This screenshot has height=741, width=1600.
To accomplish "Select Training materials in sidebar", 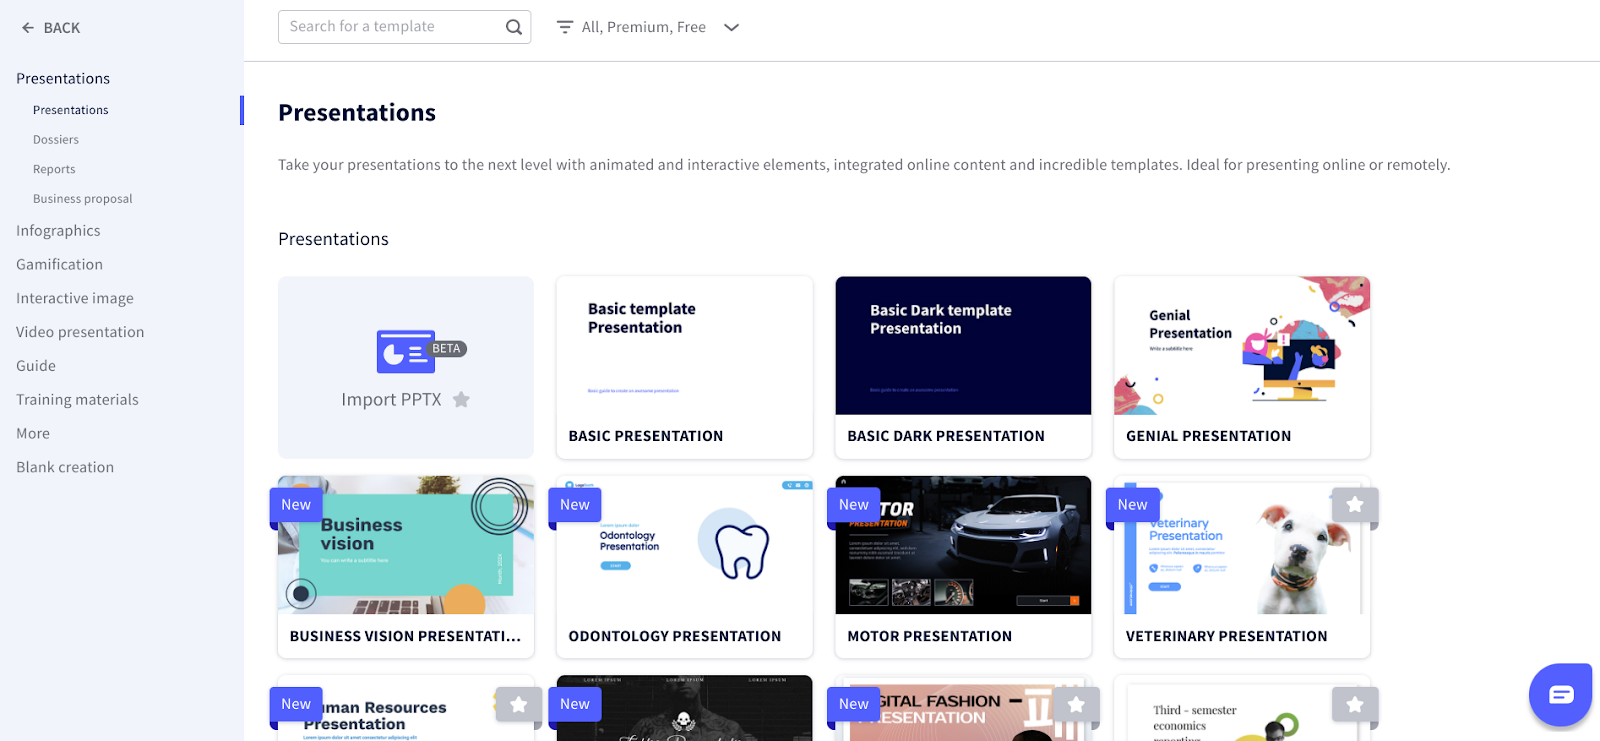I will pyautogui.click(x=77, y=400).
